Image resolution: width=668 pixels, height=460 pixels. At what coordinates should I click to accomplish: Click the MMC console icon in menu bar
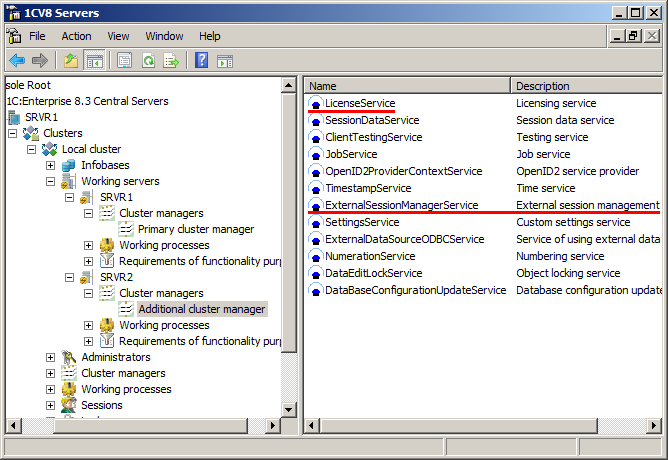pos(14,36)
